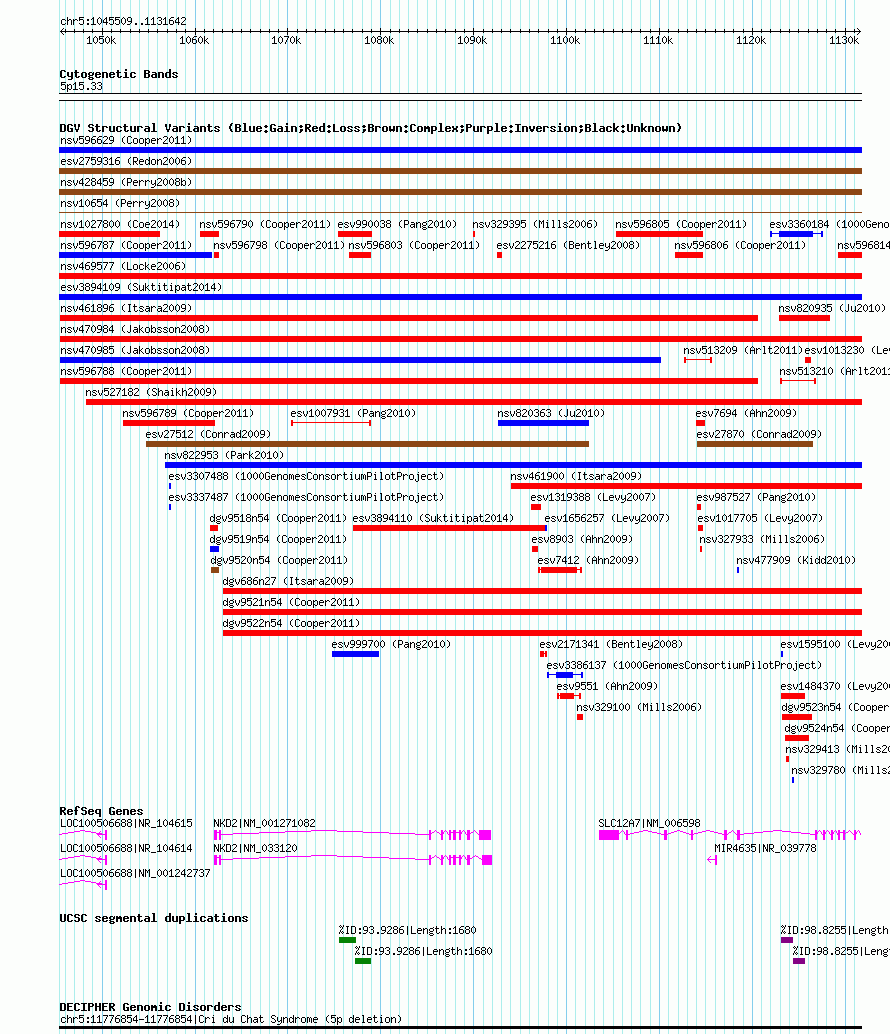890x1034 pixels.
Task: Click the NKD2|NM_033120 gene label
Action: [255, 849]
